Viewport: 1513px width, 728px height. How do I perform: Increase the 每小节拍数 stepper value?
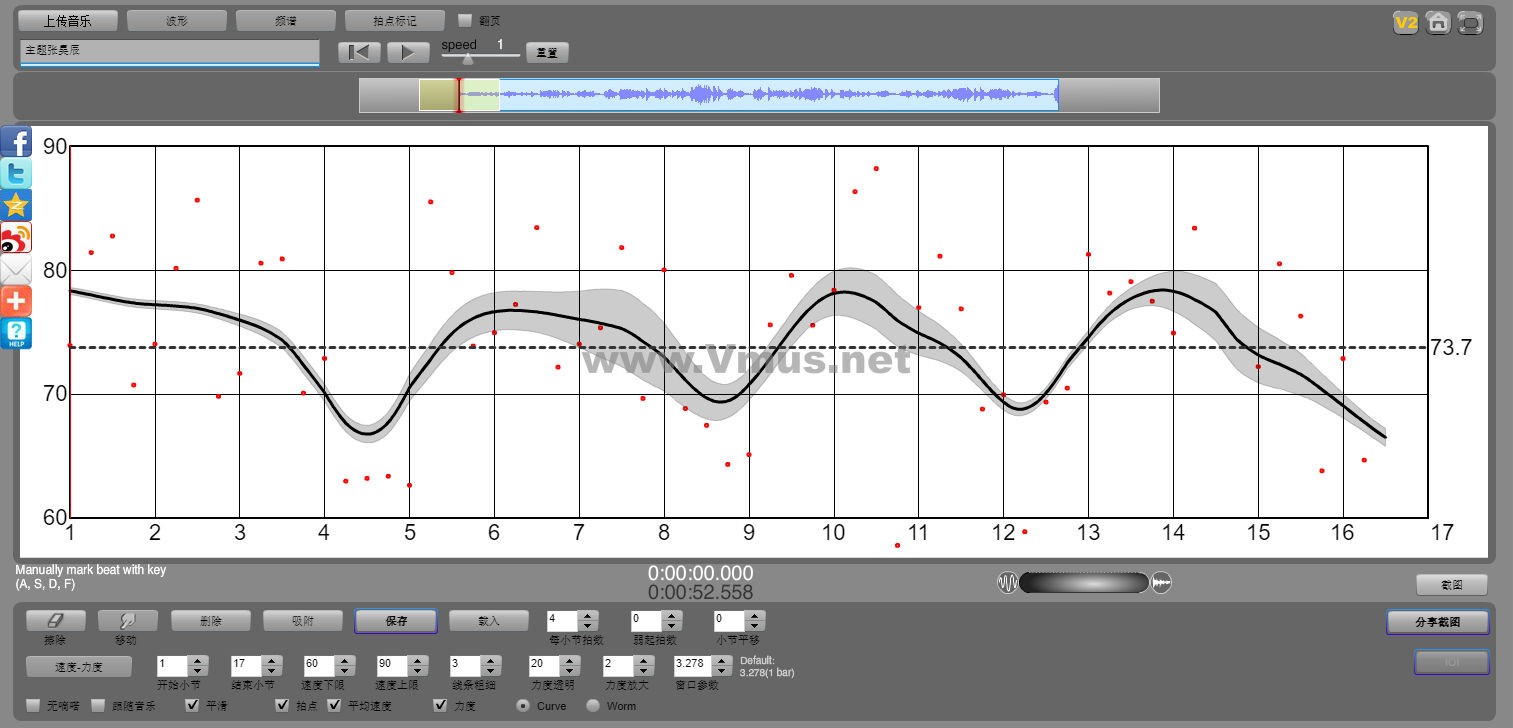pyautogui.click(x=588, y=616)
